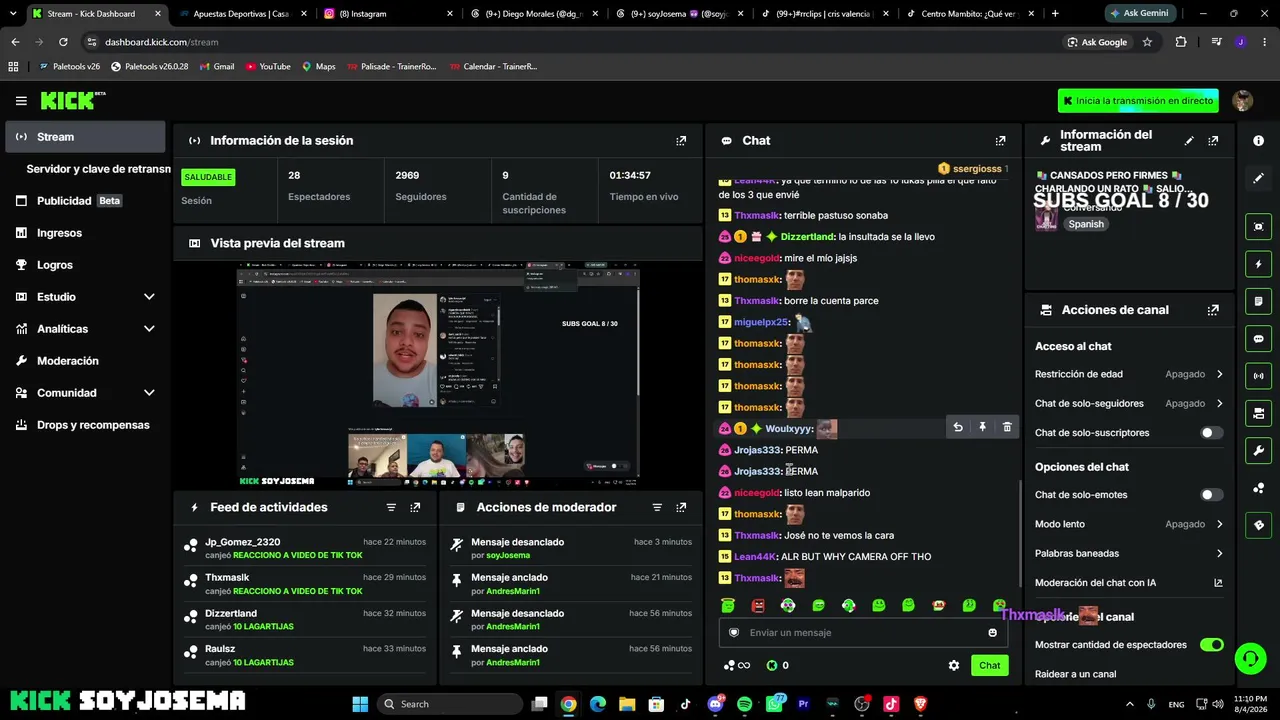Image resolution: width=1280 pixels, height=720 pixels.
Task: Open the info icon in the right sidebar
Action: 1258,141
